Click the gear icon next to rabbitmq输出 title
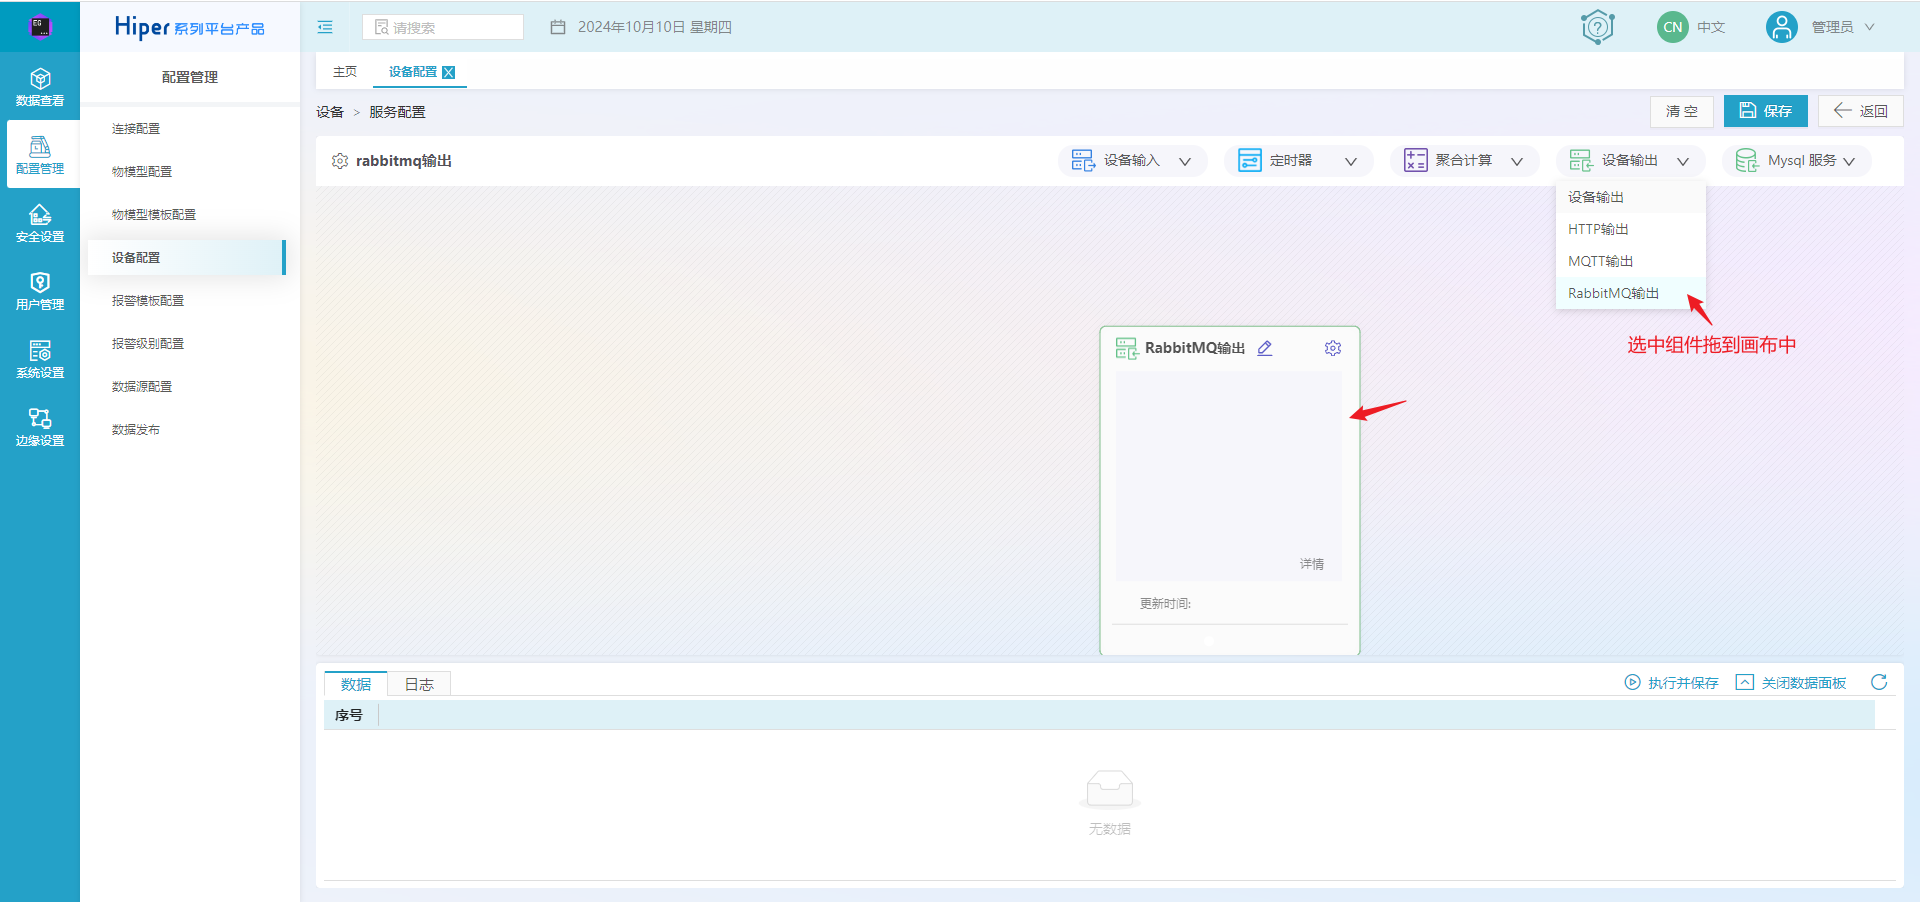The image size is (1920, 902). (340, 161)
